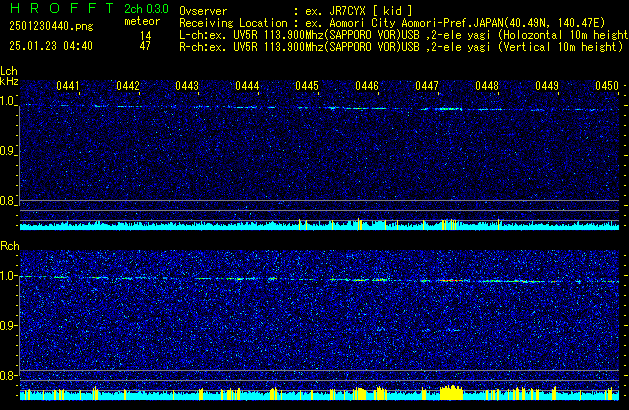Select the 0445 time marker

pos(307,86)
